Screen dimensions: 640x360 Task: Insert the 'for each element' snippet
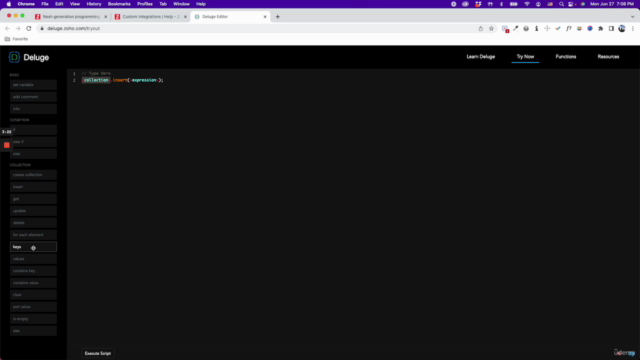(x=33, y=235)
